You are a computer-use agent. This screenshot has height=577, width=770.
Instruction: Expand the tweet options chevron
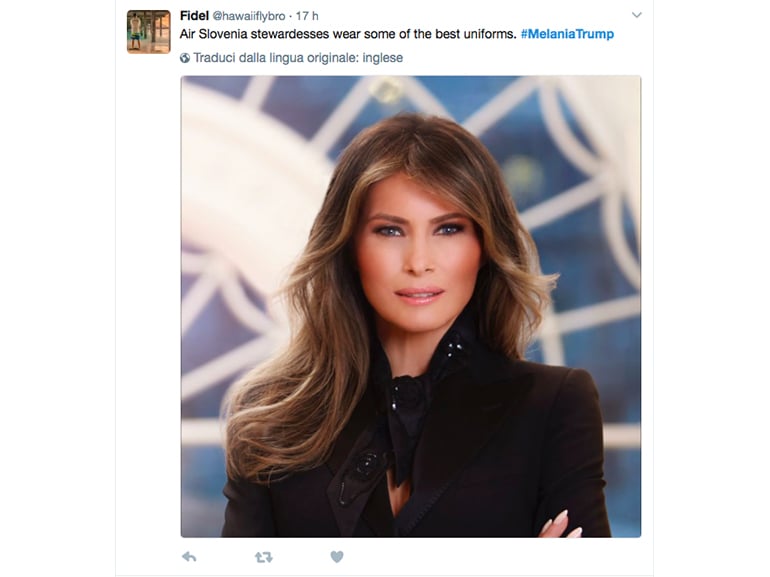pyautogui.click(x=637, y=16)
